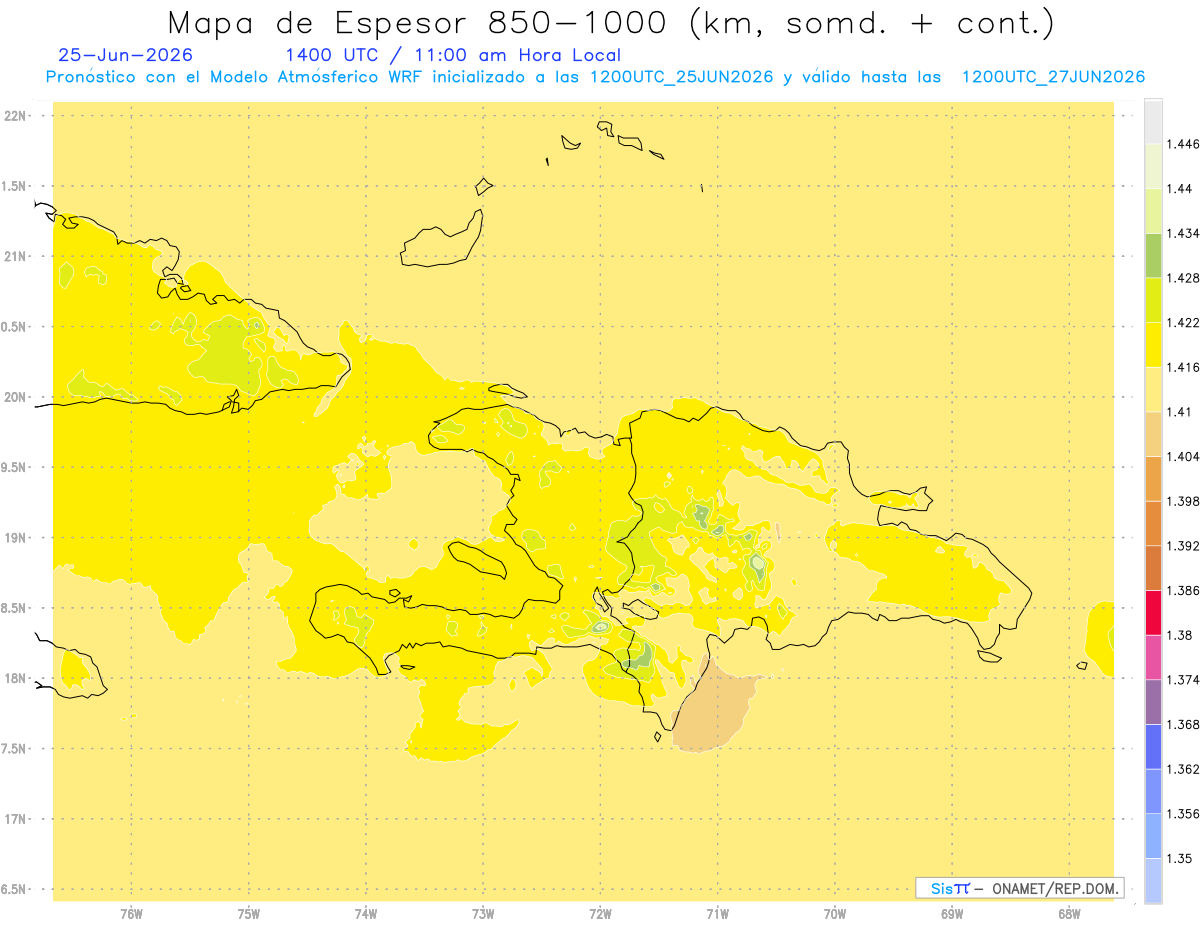Click the dark blue swatch between 1.362 and 1.368
The width and height of the screenshot is (1200, 927).
(1153, 746)
